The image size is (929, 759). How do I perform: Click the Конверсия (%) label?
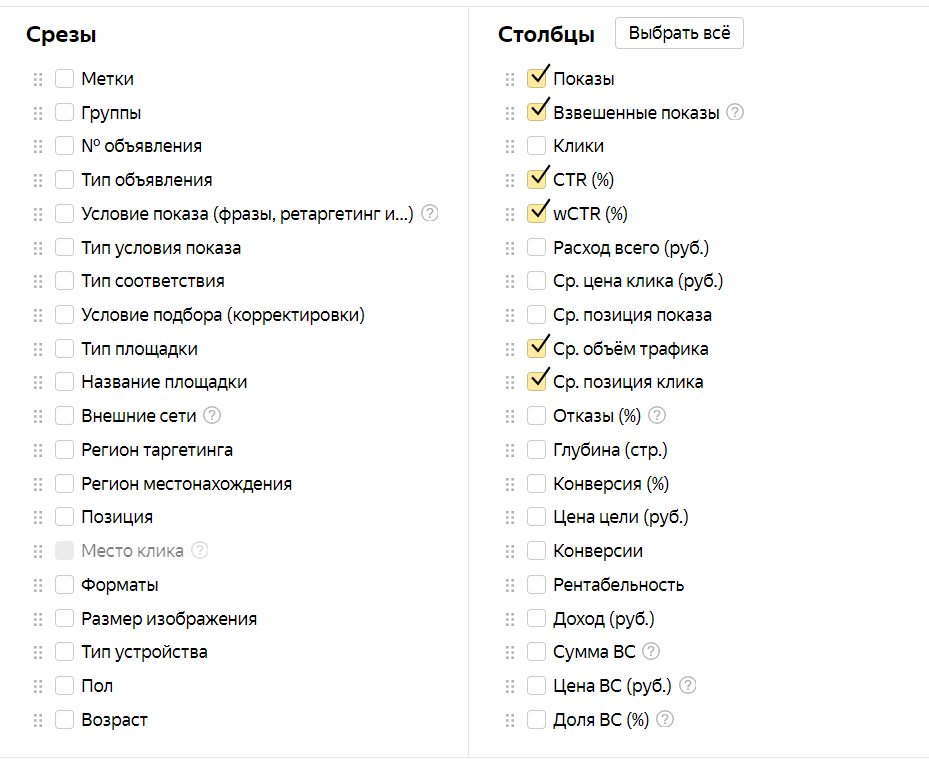tap(611, 483)
